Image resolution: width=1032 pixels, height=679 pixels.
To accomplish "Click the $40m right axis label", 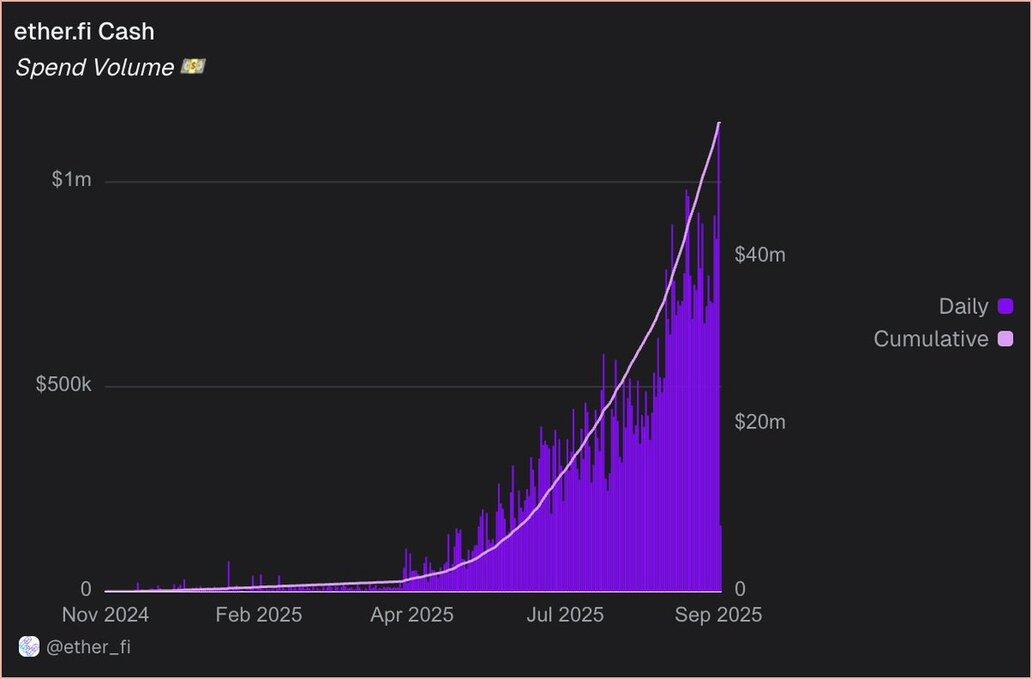I will click(760, 255).
